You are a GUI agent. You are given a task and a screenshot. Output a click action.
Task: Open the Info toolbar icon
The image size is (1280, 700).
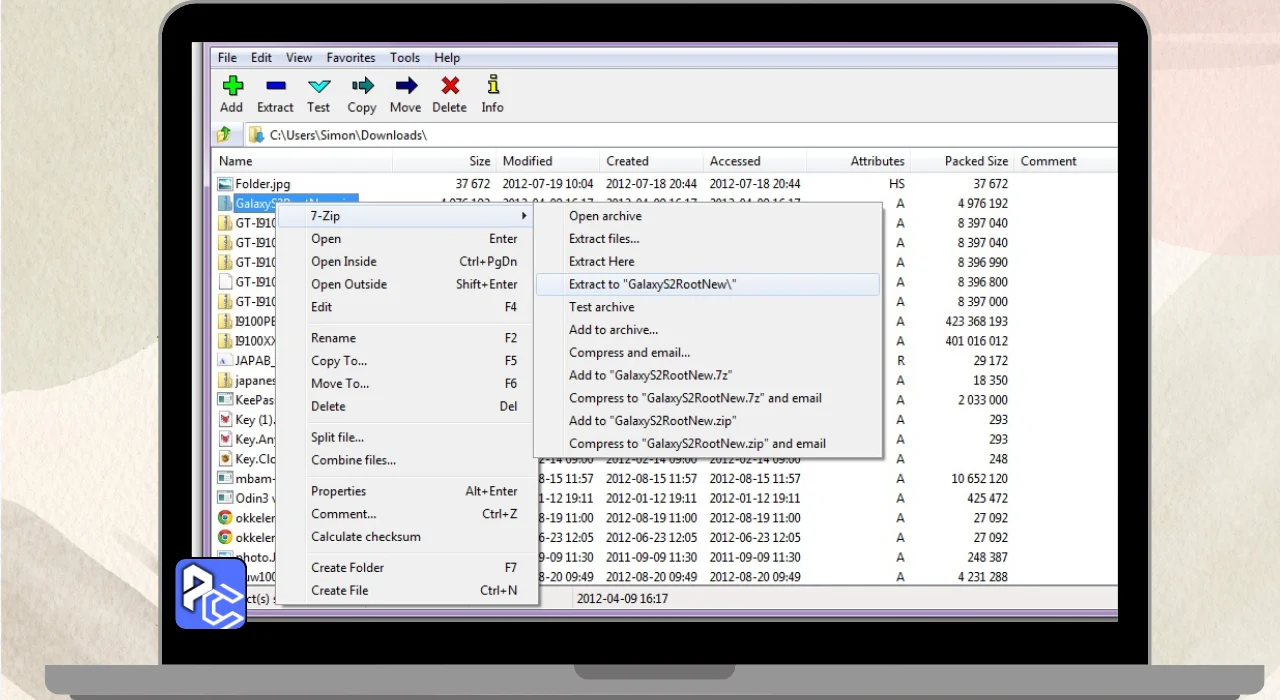[492, 86]
